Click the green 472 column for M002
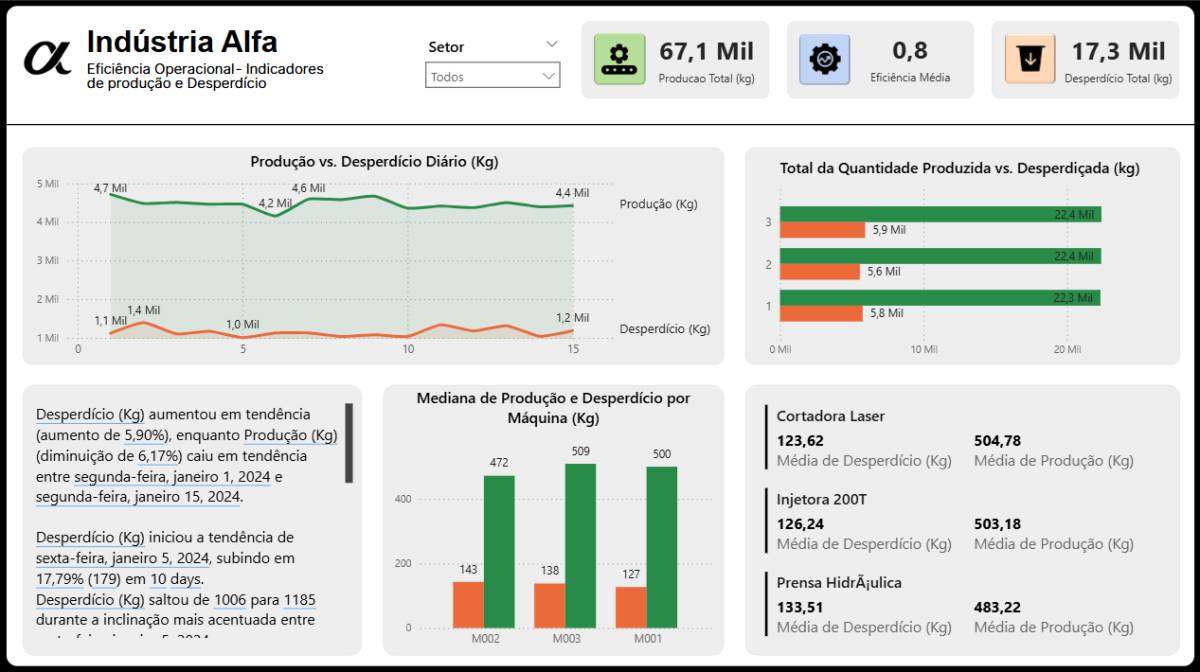 pyautogui.click(x=500, y=552)
